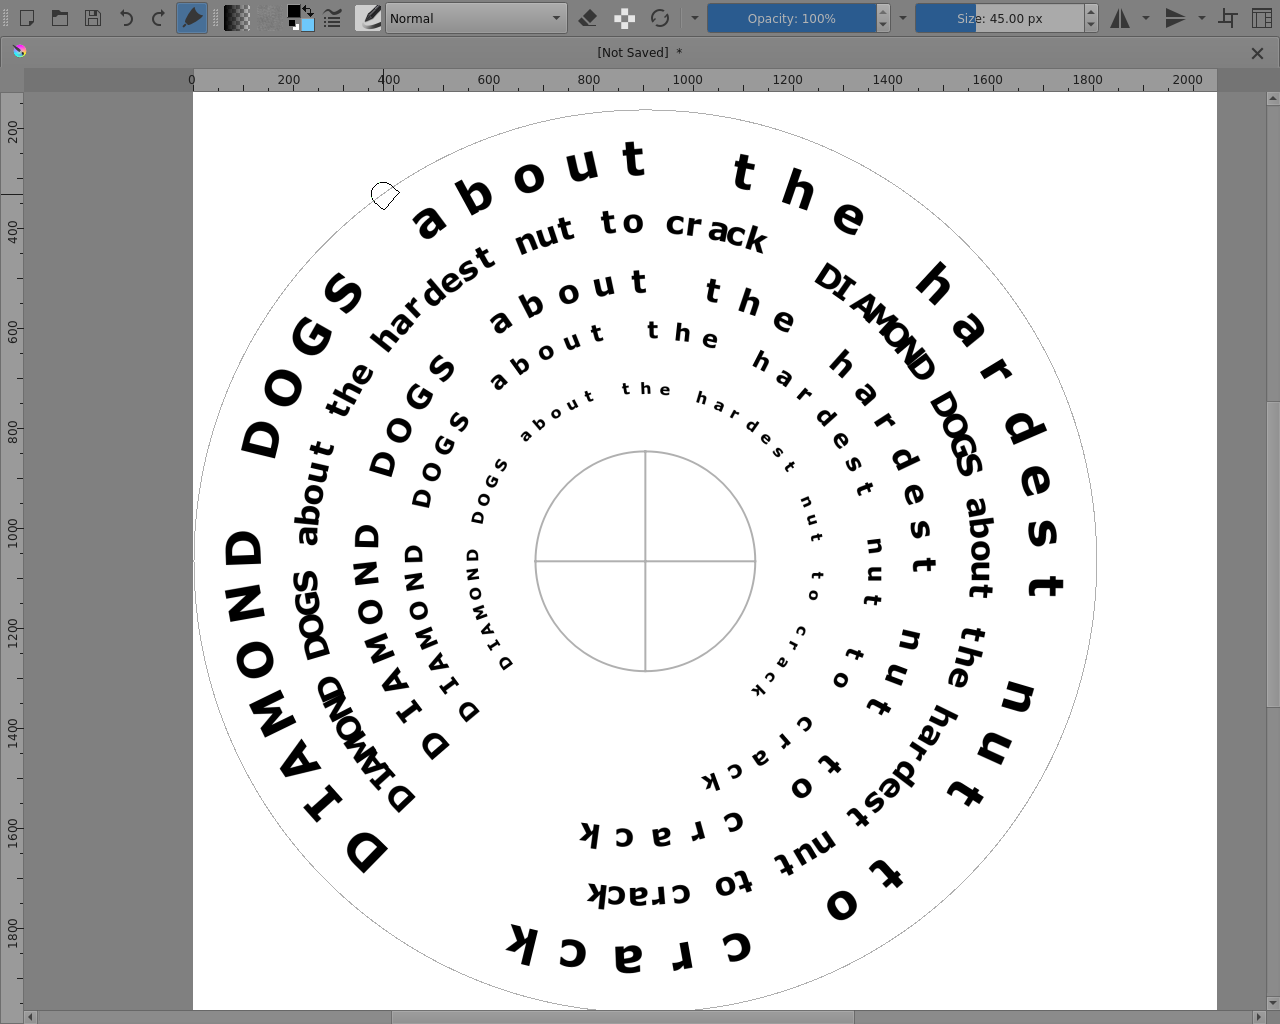
Task: Open the Normal blending mode dropdown
Action: coord(476,18)
